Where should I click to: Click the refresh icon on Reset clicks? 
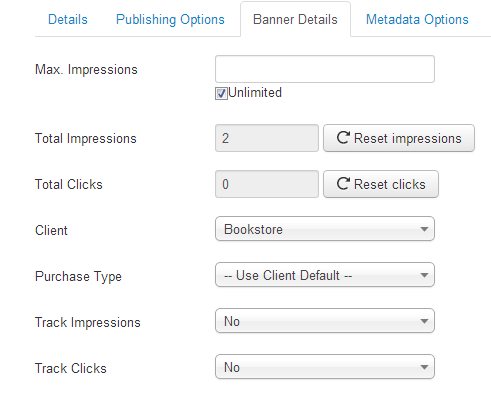pyautogui.click(x=343, y=184)
